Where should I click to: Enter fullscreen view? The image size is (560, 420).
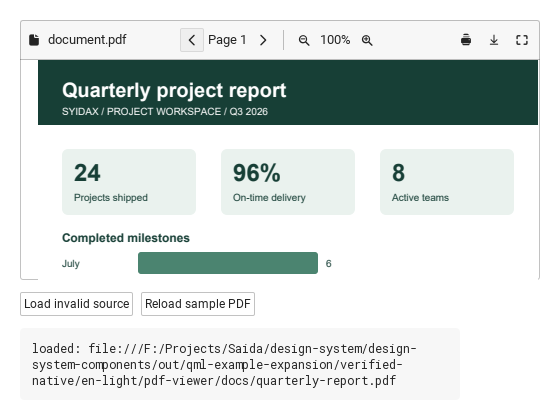[522, 40]
